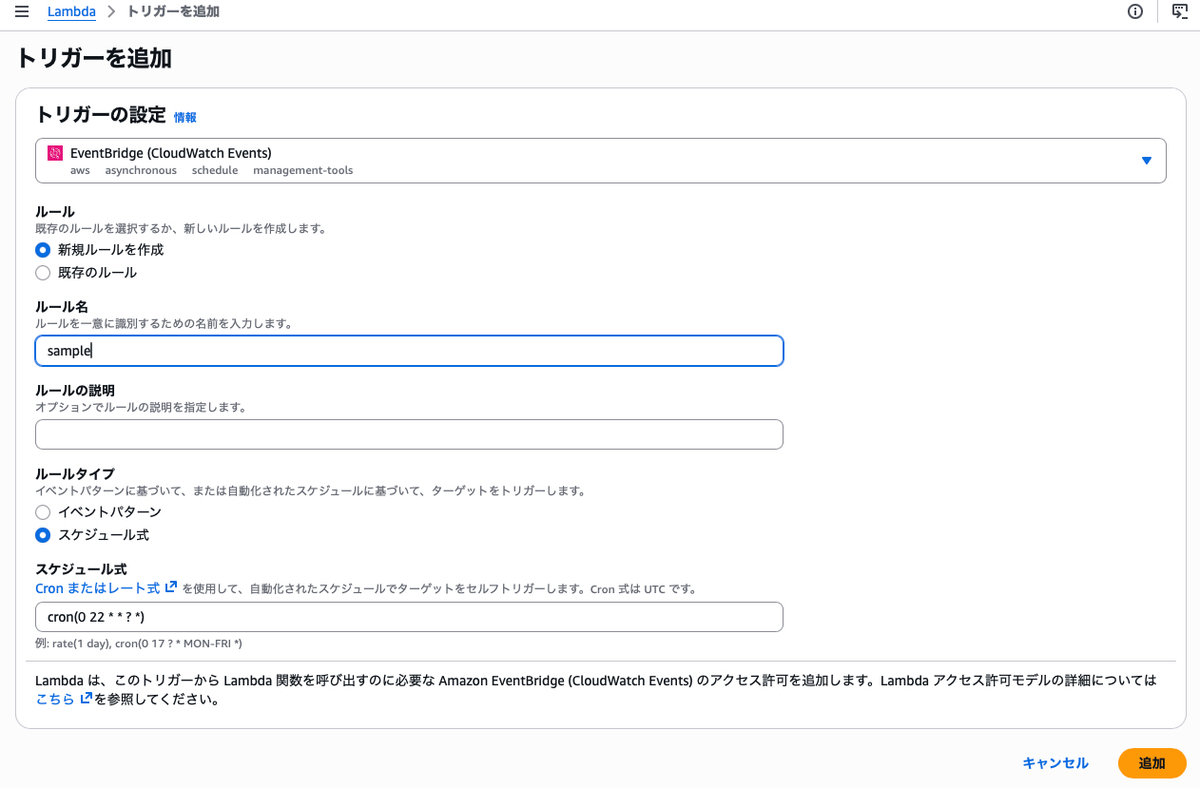This screenshot has width=1200, height=788.
Task: Select イベントパターン radio button
Action: pos(43,512)
